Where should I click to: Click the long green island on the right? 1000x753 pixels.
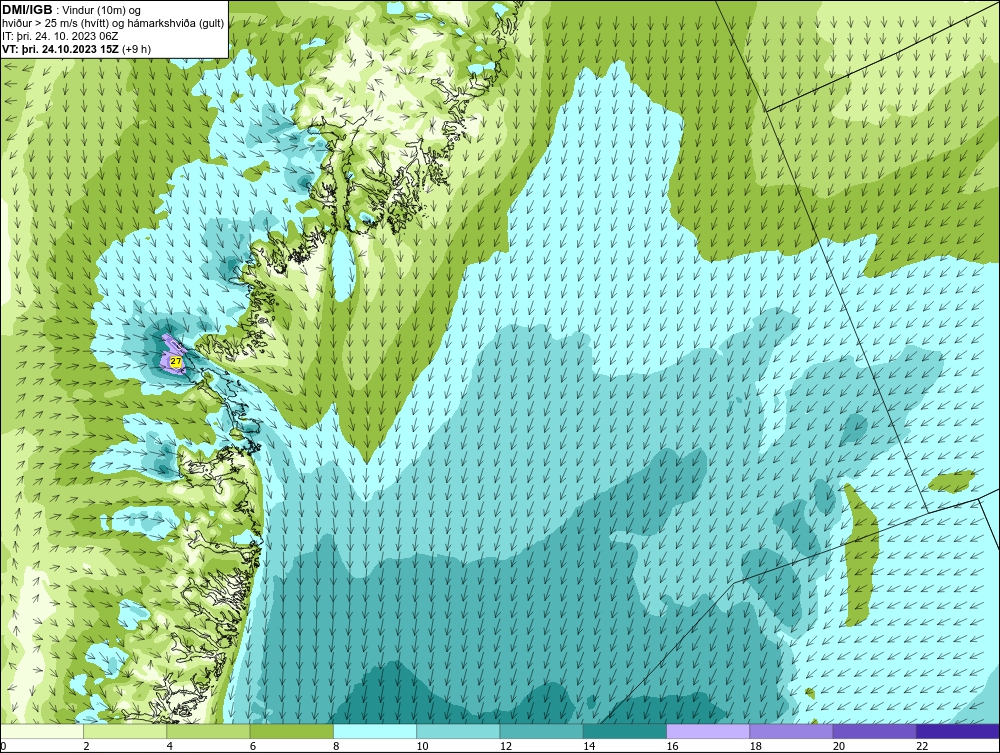coord(861,555)
